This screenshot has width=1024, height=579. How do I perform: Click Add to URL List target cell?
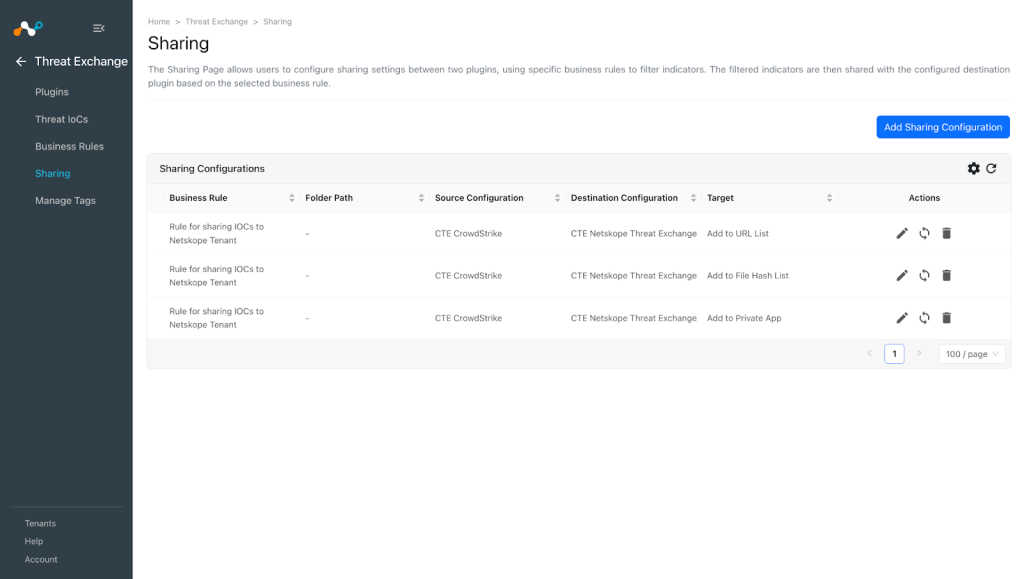737,234
